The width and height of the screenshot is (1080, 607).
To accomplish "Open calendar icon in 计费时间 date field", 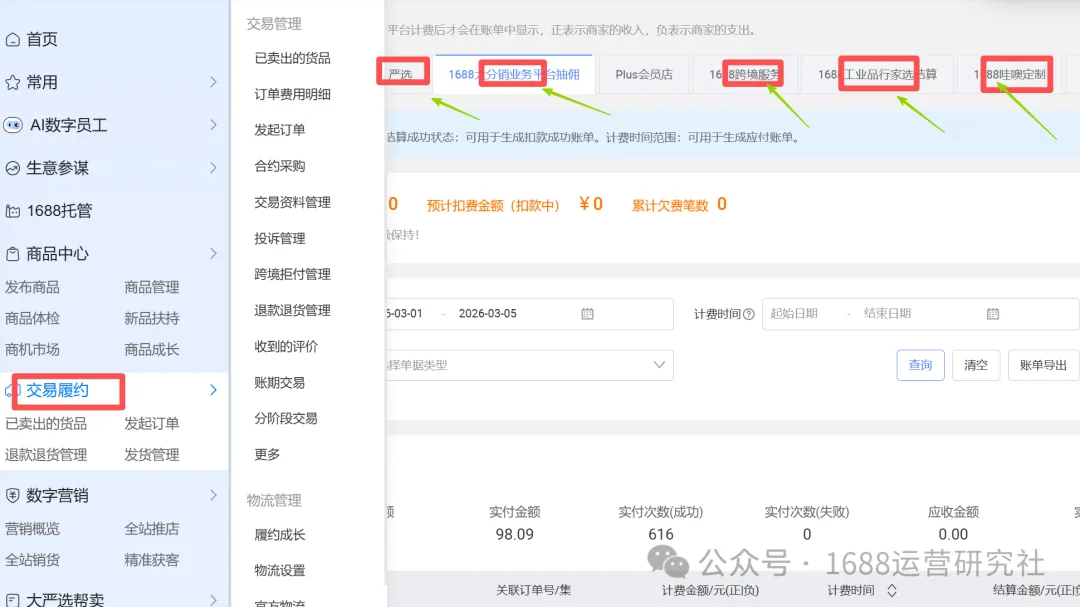I will coord(993,313).
